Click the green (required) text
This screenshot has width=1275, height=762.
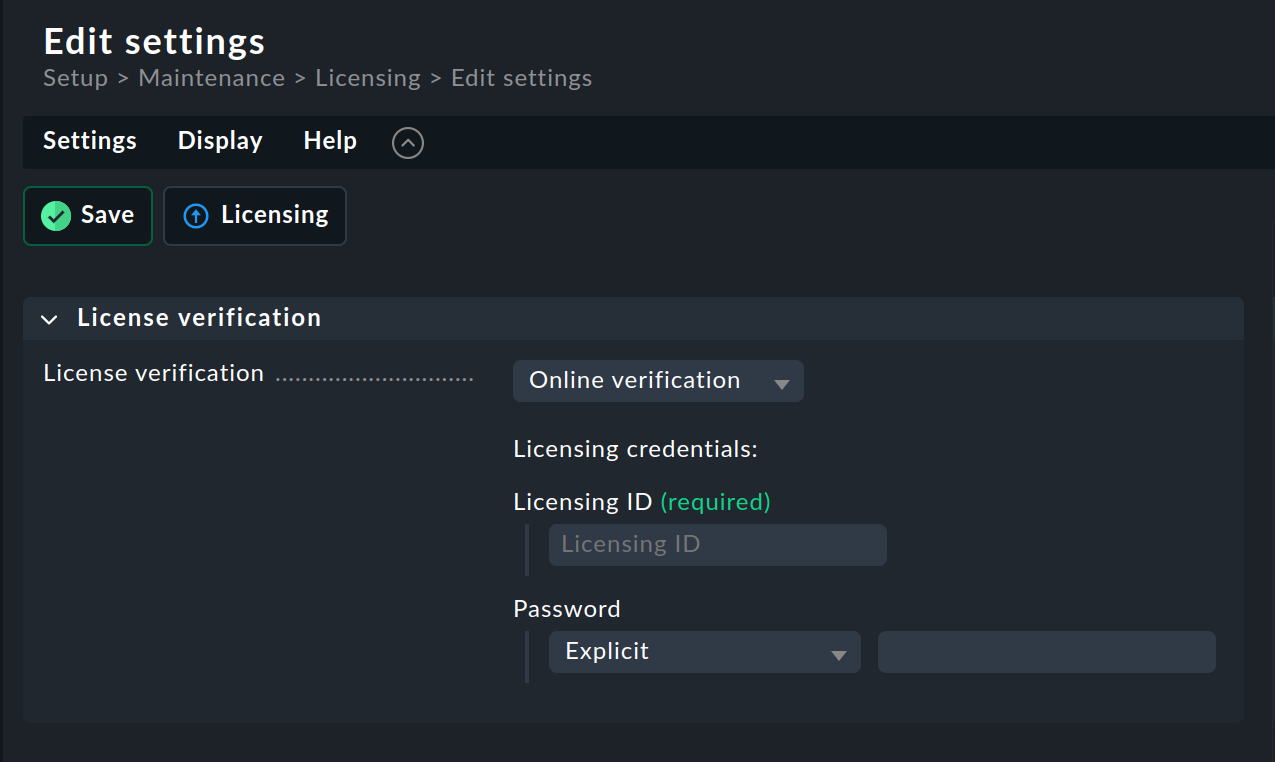pyautogui.click(x=715, y=502)
